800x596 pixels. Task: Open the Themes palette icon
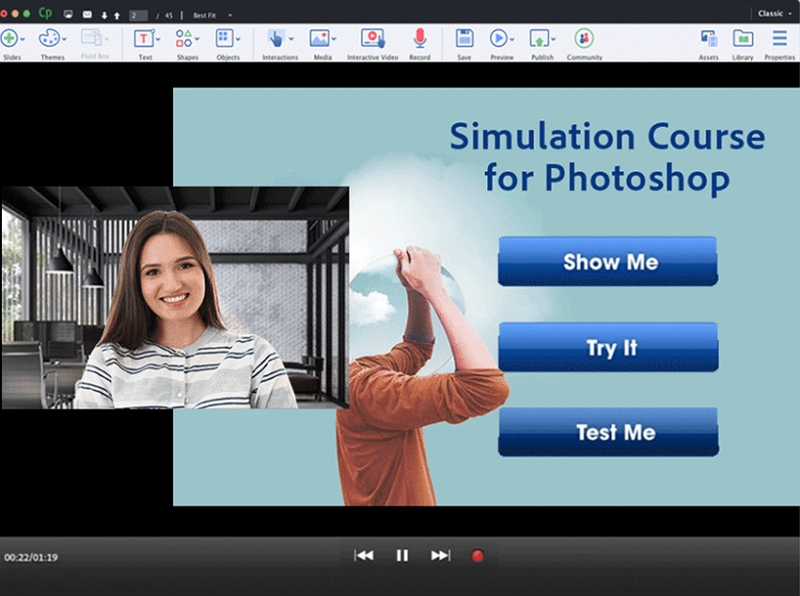pos(49,38)
